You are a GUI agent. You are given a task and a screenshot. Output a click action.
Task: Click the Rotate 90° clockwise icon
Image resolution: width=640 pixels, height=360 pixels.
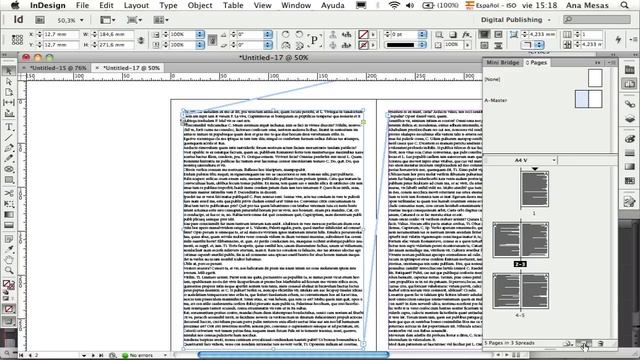pos(285,34)
